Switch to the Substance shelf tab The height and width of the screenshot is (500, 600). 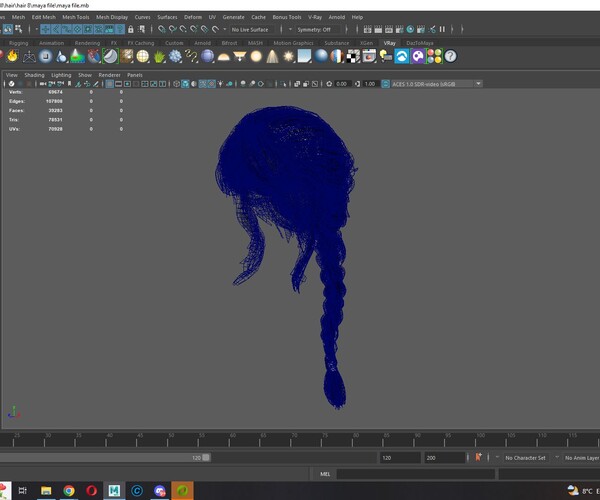(x=337, y=43)
